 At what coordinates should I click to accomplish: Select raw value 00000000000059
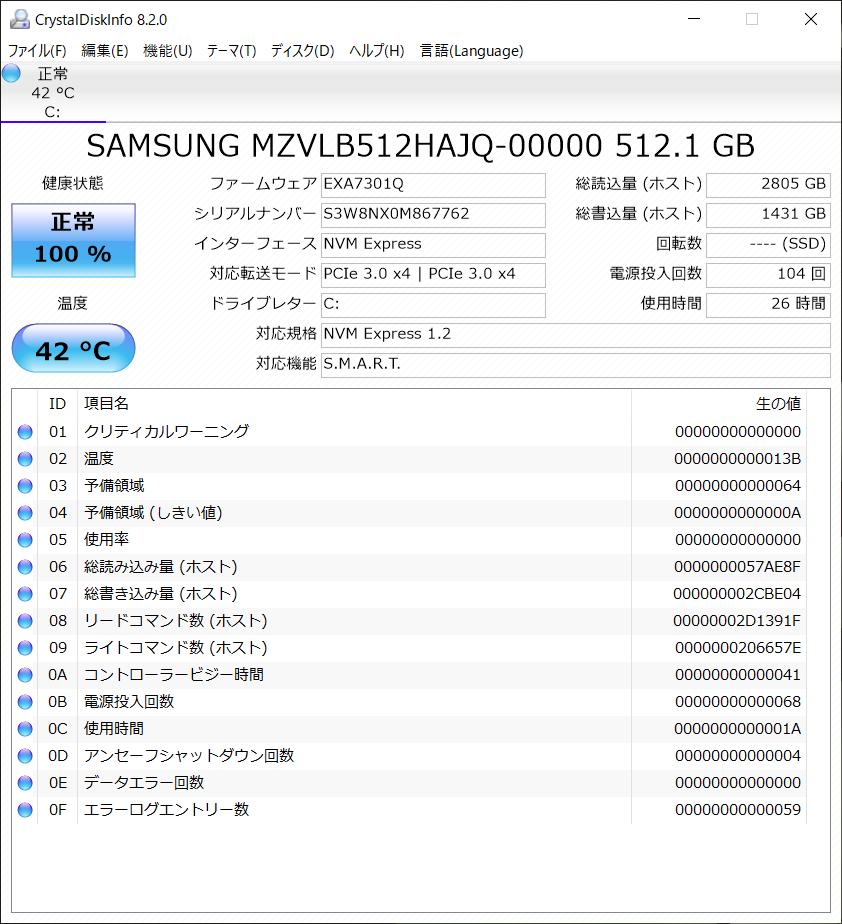pyautogui.click(x=738, y=810)
